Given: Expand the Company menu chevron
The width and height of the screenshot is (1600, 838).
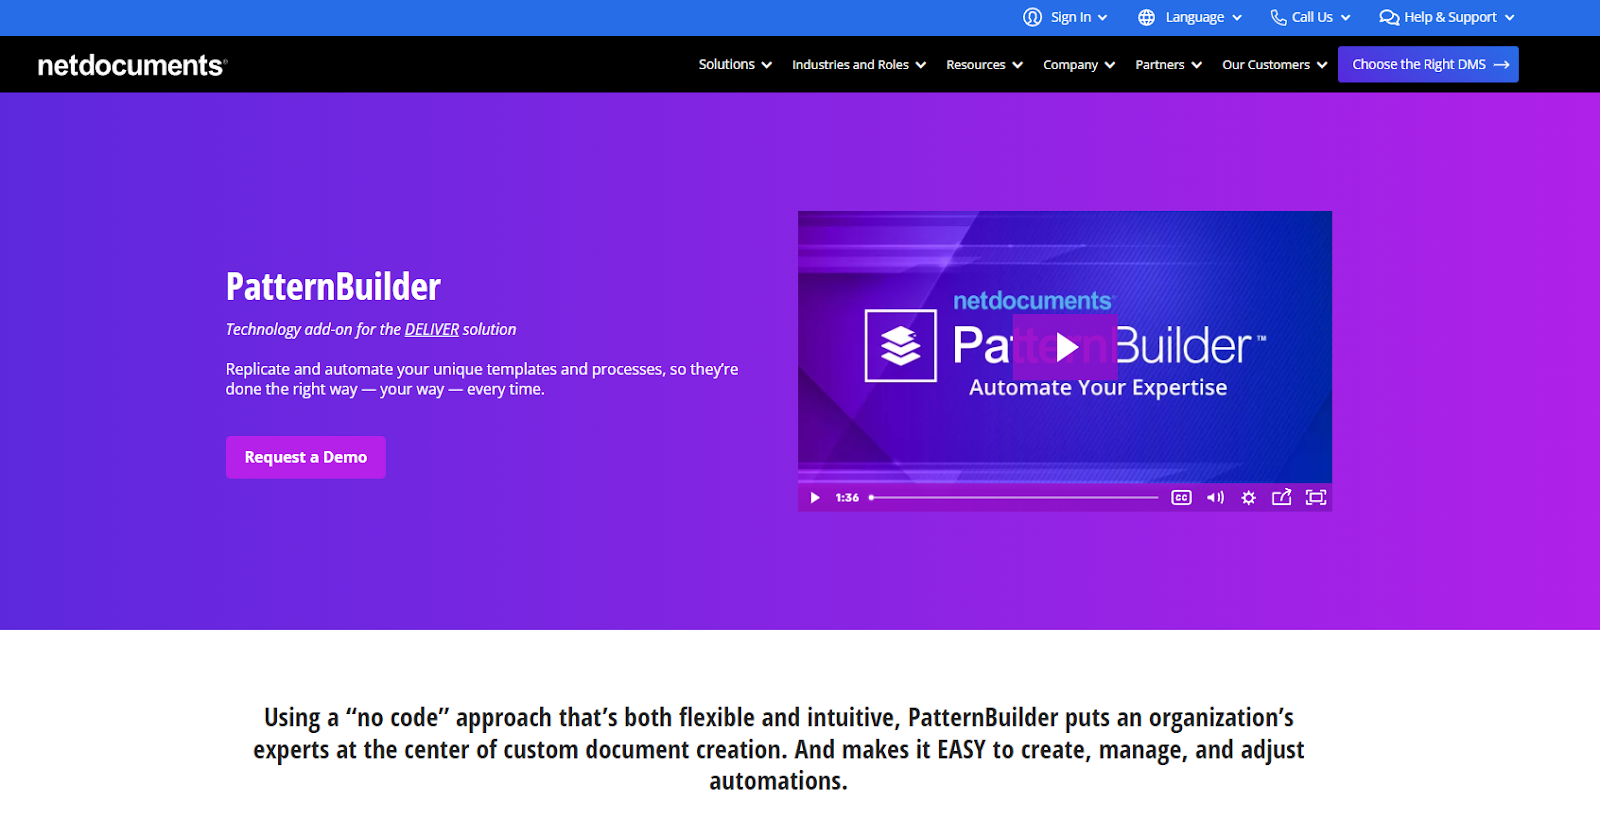Looking at the screenshot, I should pos(1110,65).
